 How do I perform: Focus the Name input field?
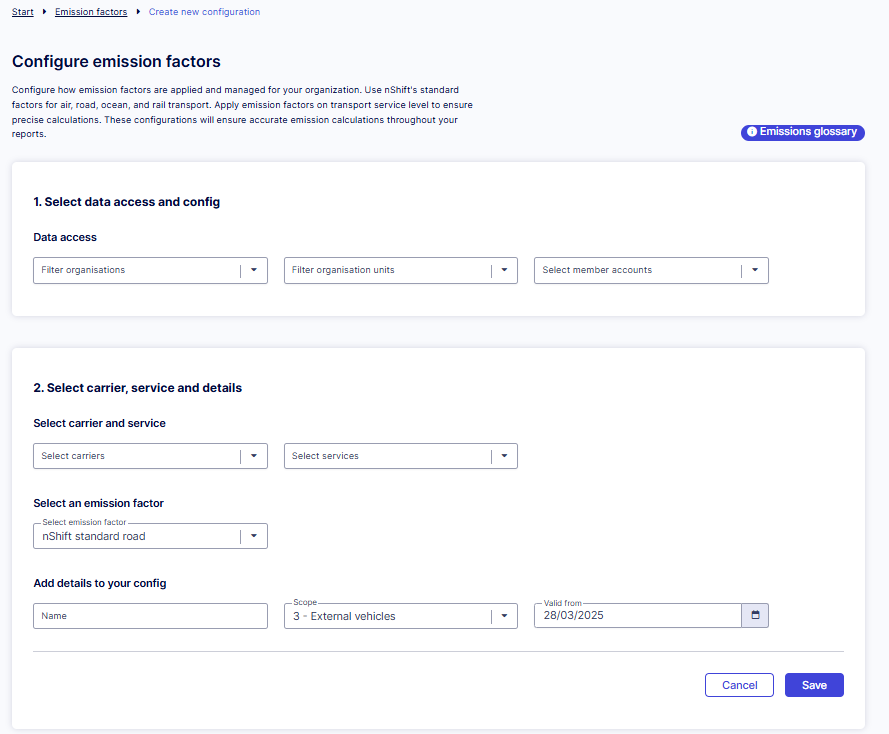tap(150, 616)
